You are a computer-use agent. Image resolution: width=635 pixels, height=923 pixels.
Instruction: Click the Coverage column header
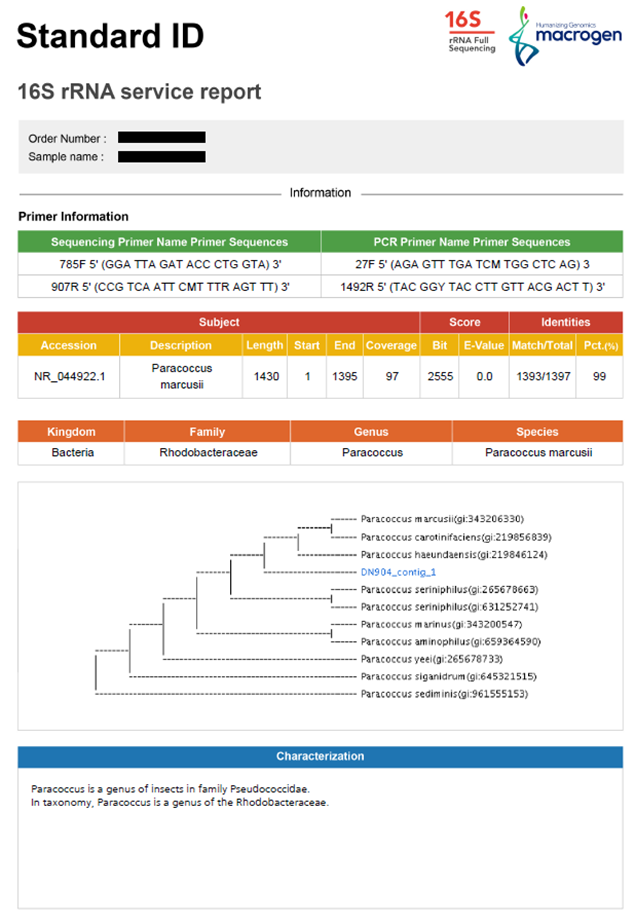[x=391, y=345]
